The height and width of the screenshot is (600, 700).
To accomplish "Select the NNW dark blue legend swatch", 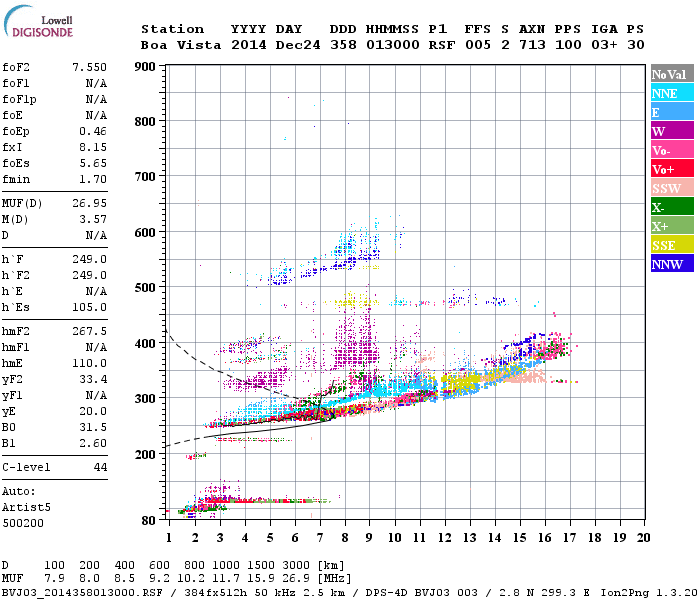I will coord(672,263).
